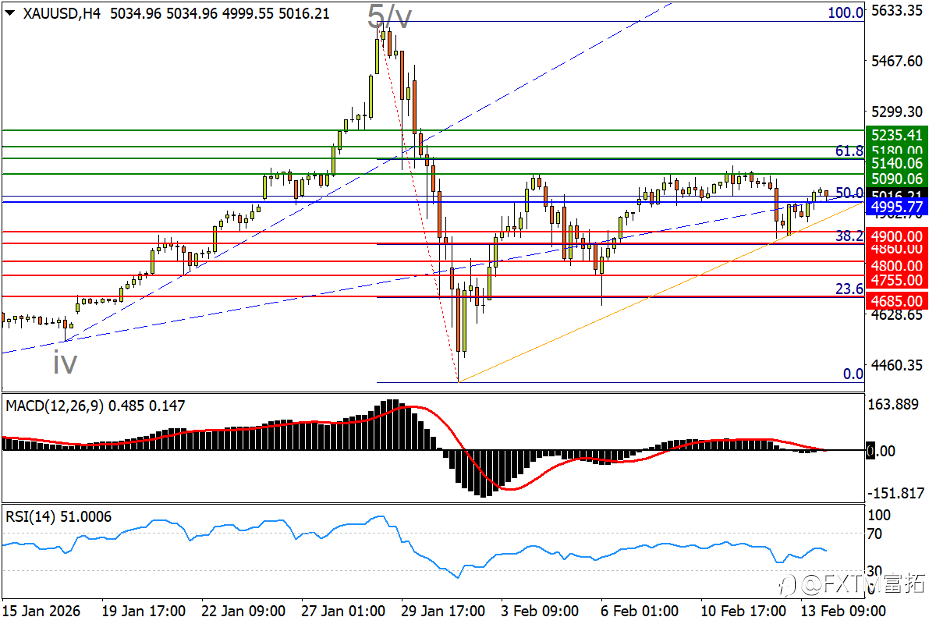Click the 5/v wave label

coord(389,17)
